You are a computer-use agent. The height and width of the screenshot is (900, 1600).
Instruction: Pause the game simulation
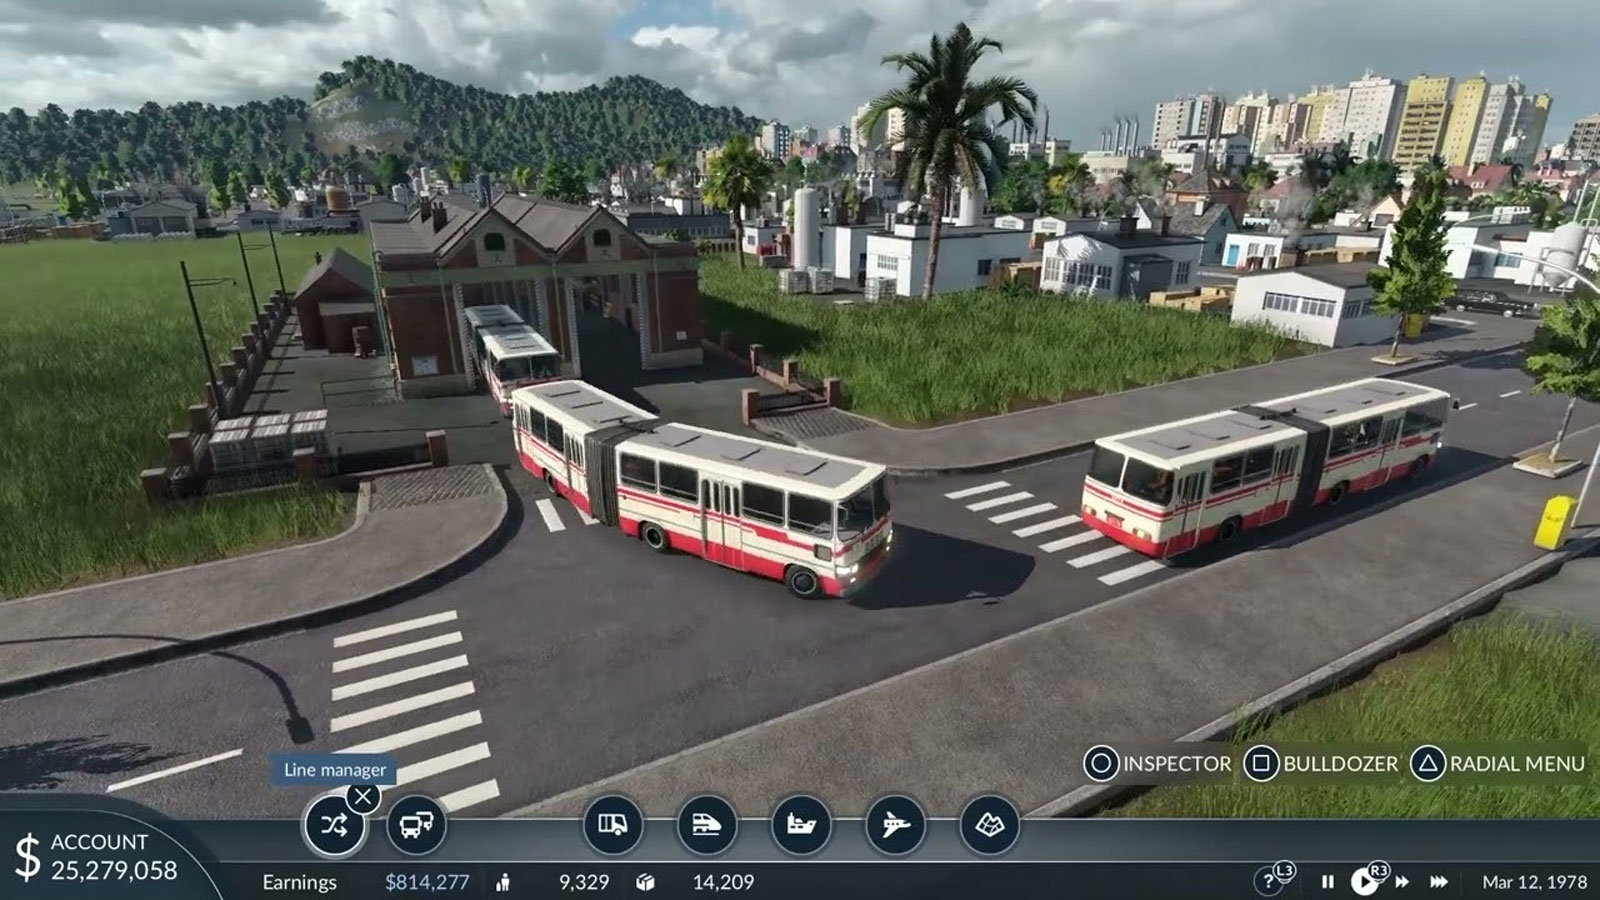1327,882
